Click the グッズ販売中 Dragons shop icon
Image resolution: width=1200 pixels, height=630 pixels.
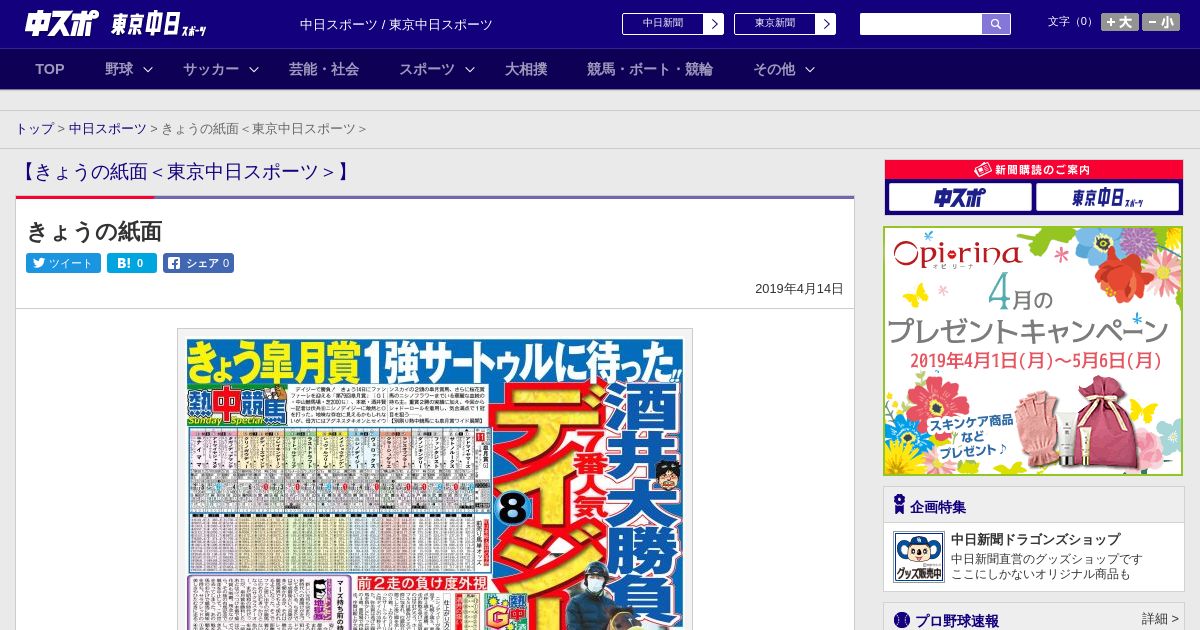point(919,557)
